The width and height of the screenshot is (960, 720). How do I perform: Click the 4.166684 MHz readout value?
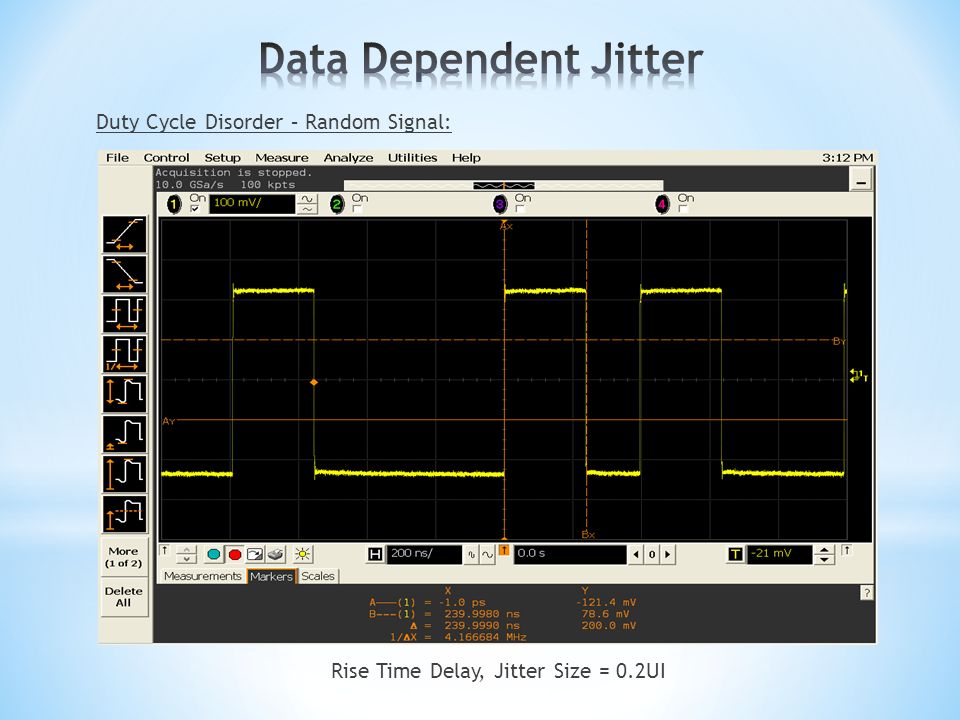tap(486, 637)
